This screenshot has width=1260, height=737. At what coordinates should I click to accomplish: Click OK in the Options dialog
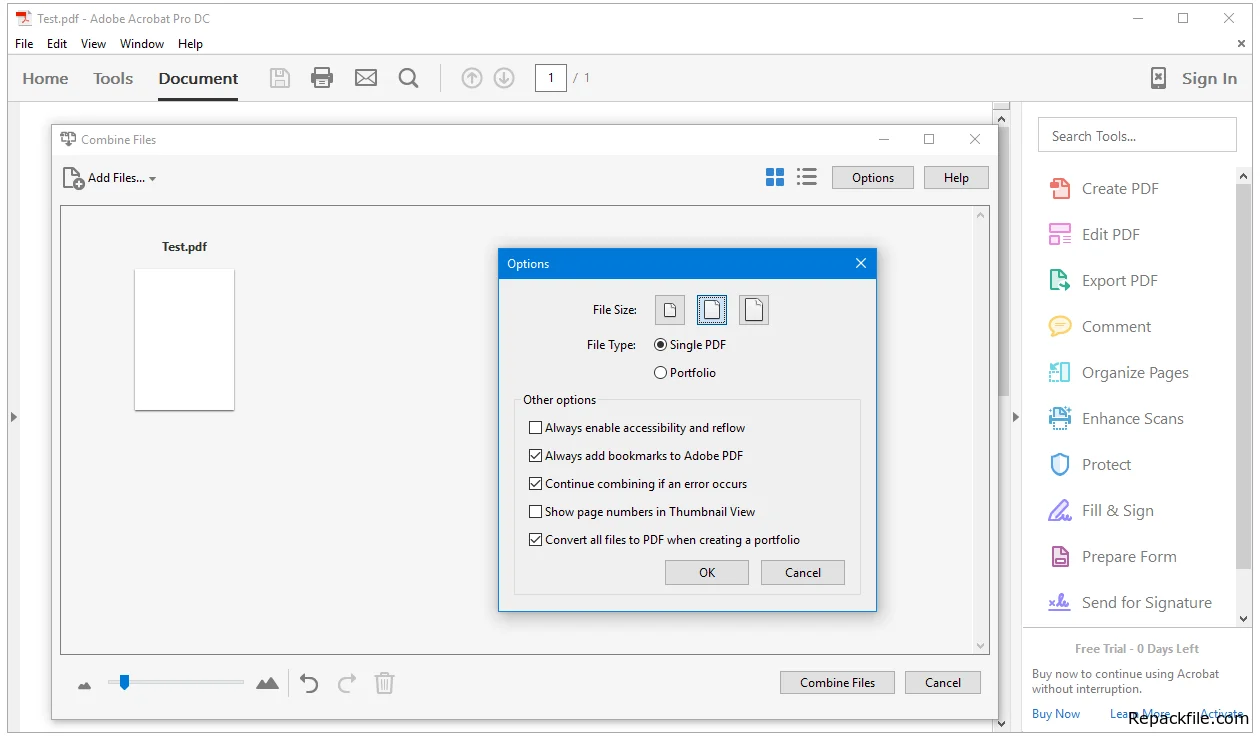point(707,572)
